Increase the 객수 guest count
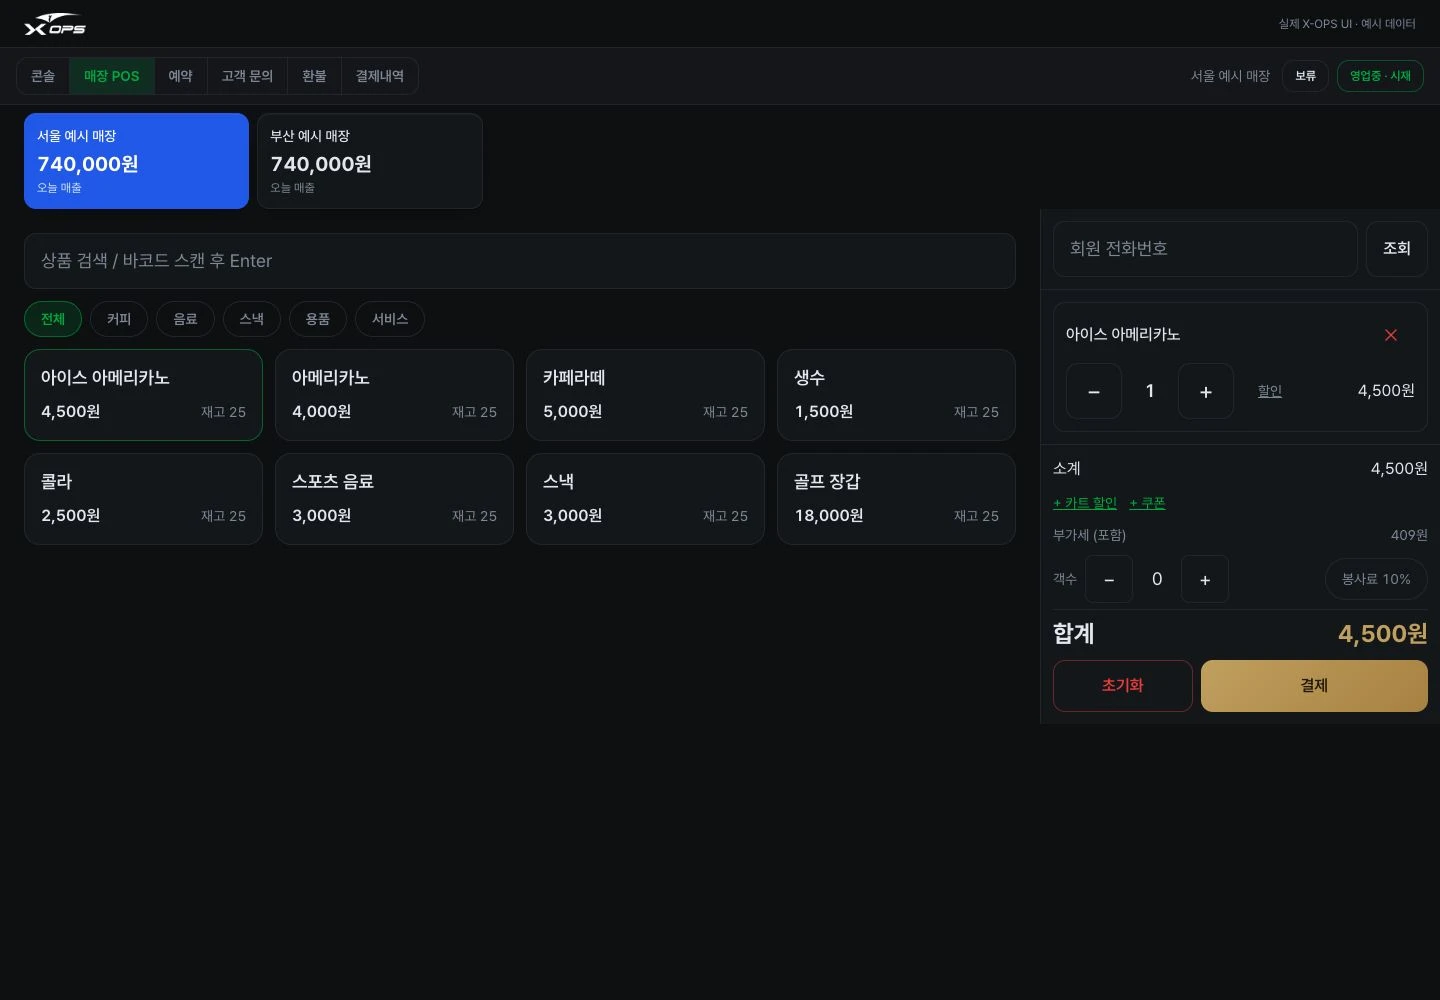 coord(1205,579)
